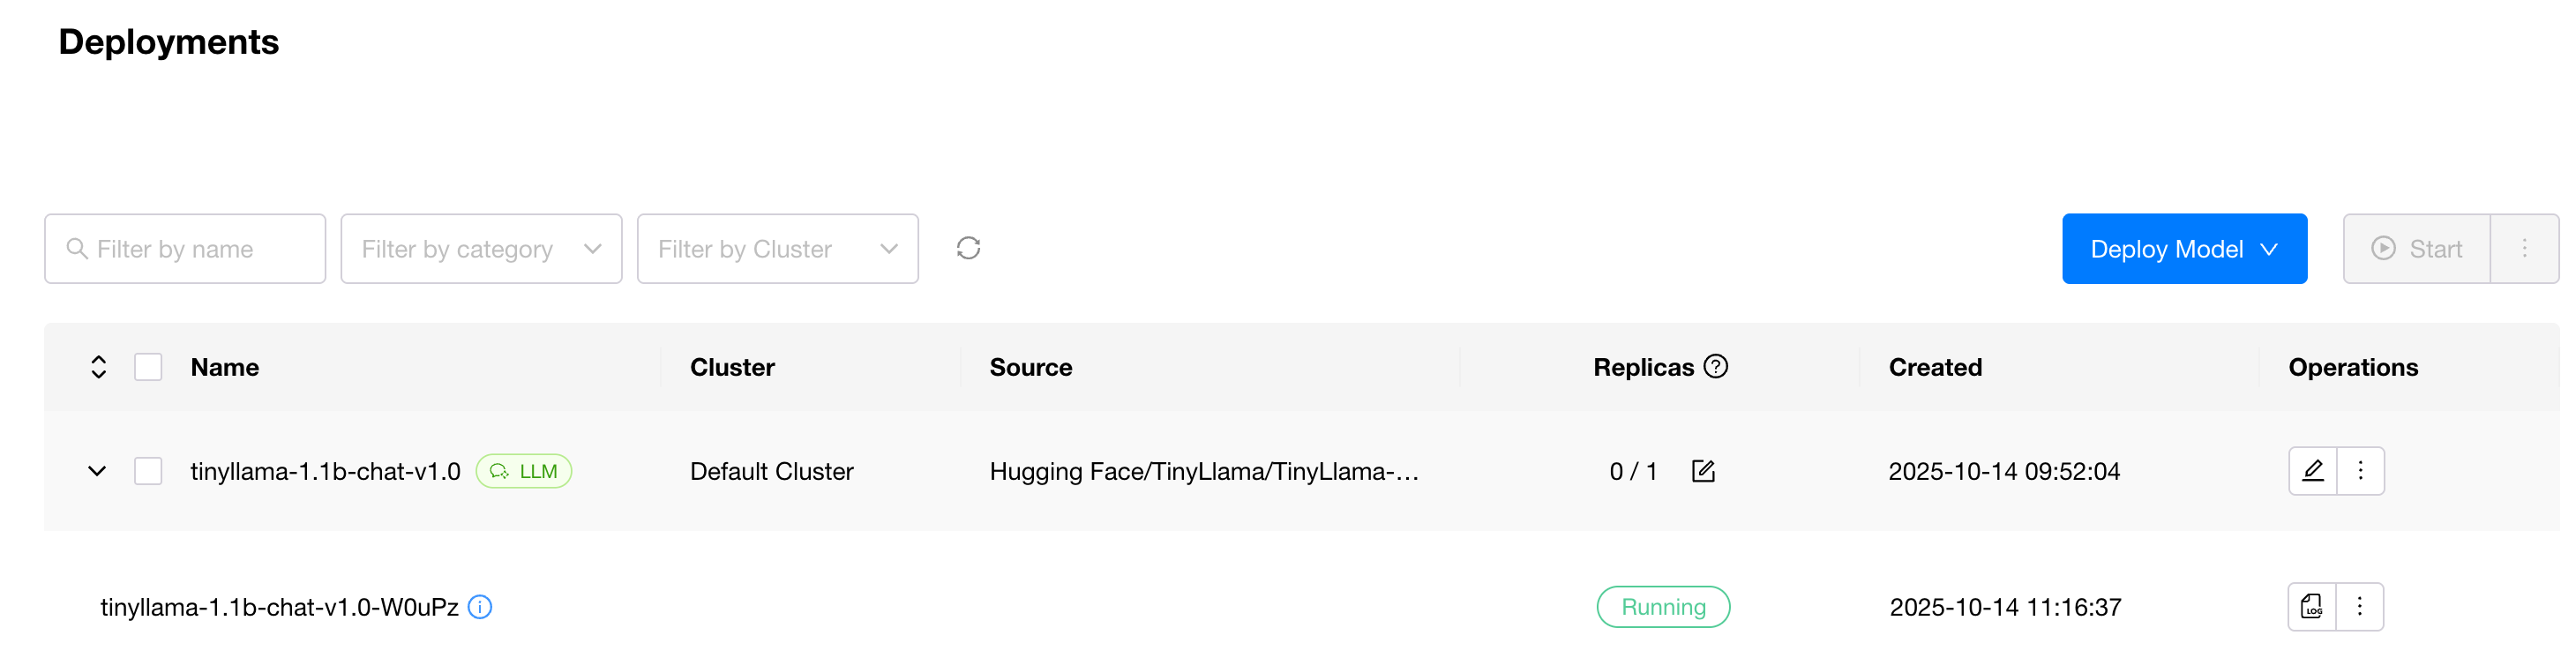
Task: Click the refresh deployments icon
Action: [967, 248]
